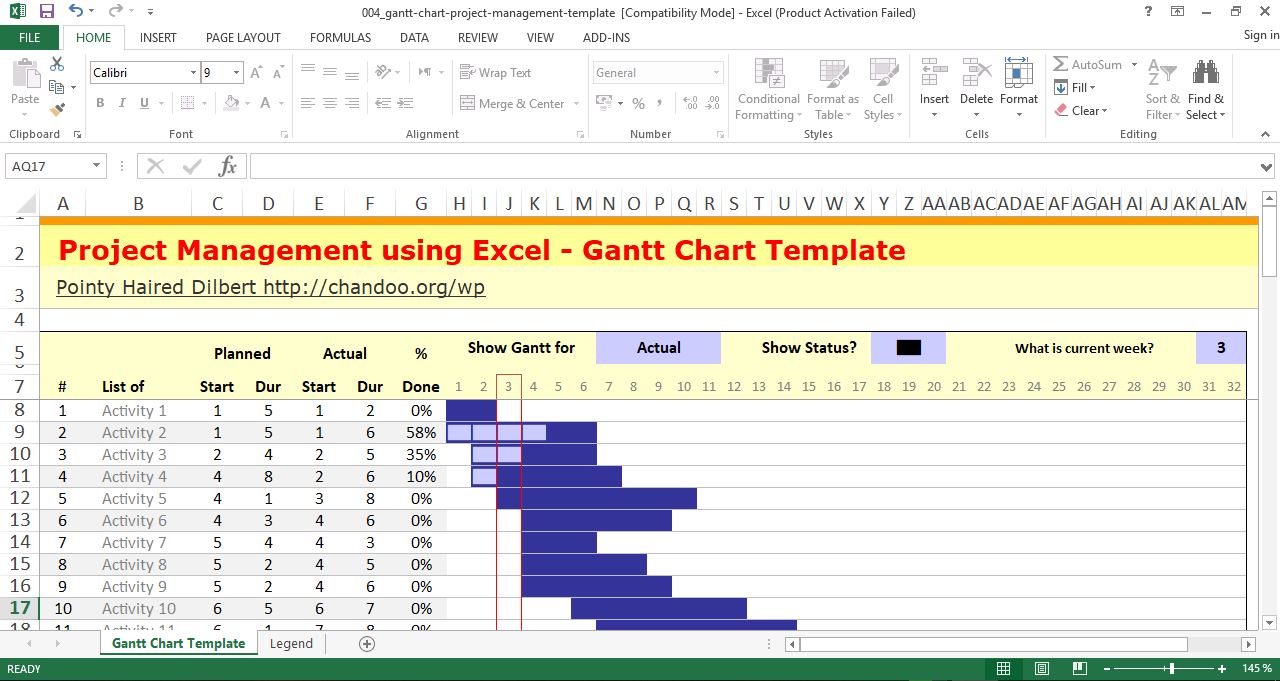Click the Find & Select binoculars icon
The width and height of the screenshot is (1280, 681).
click(1205, 72)
